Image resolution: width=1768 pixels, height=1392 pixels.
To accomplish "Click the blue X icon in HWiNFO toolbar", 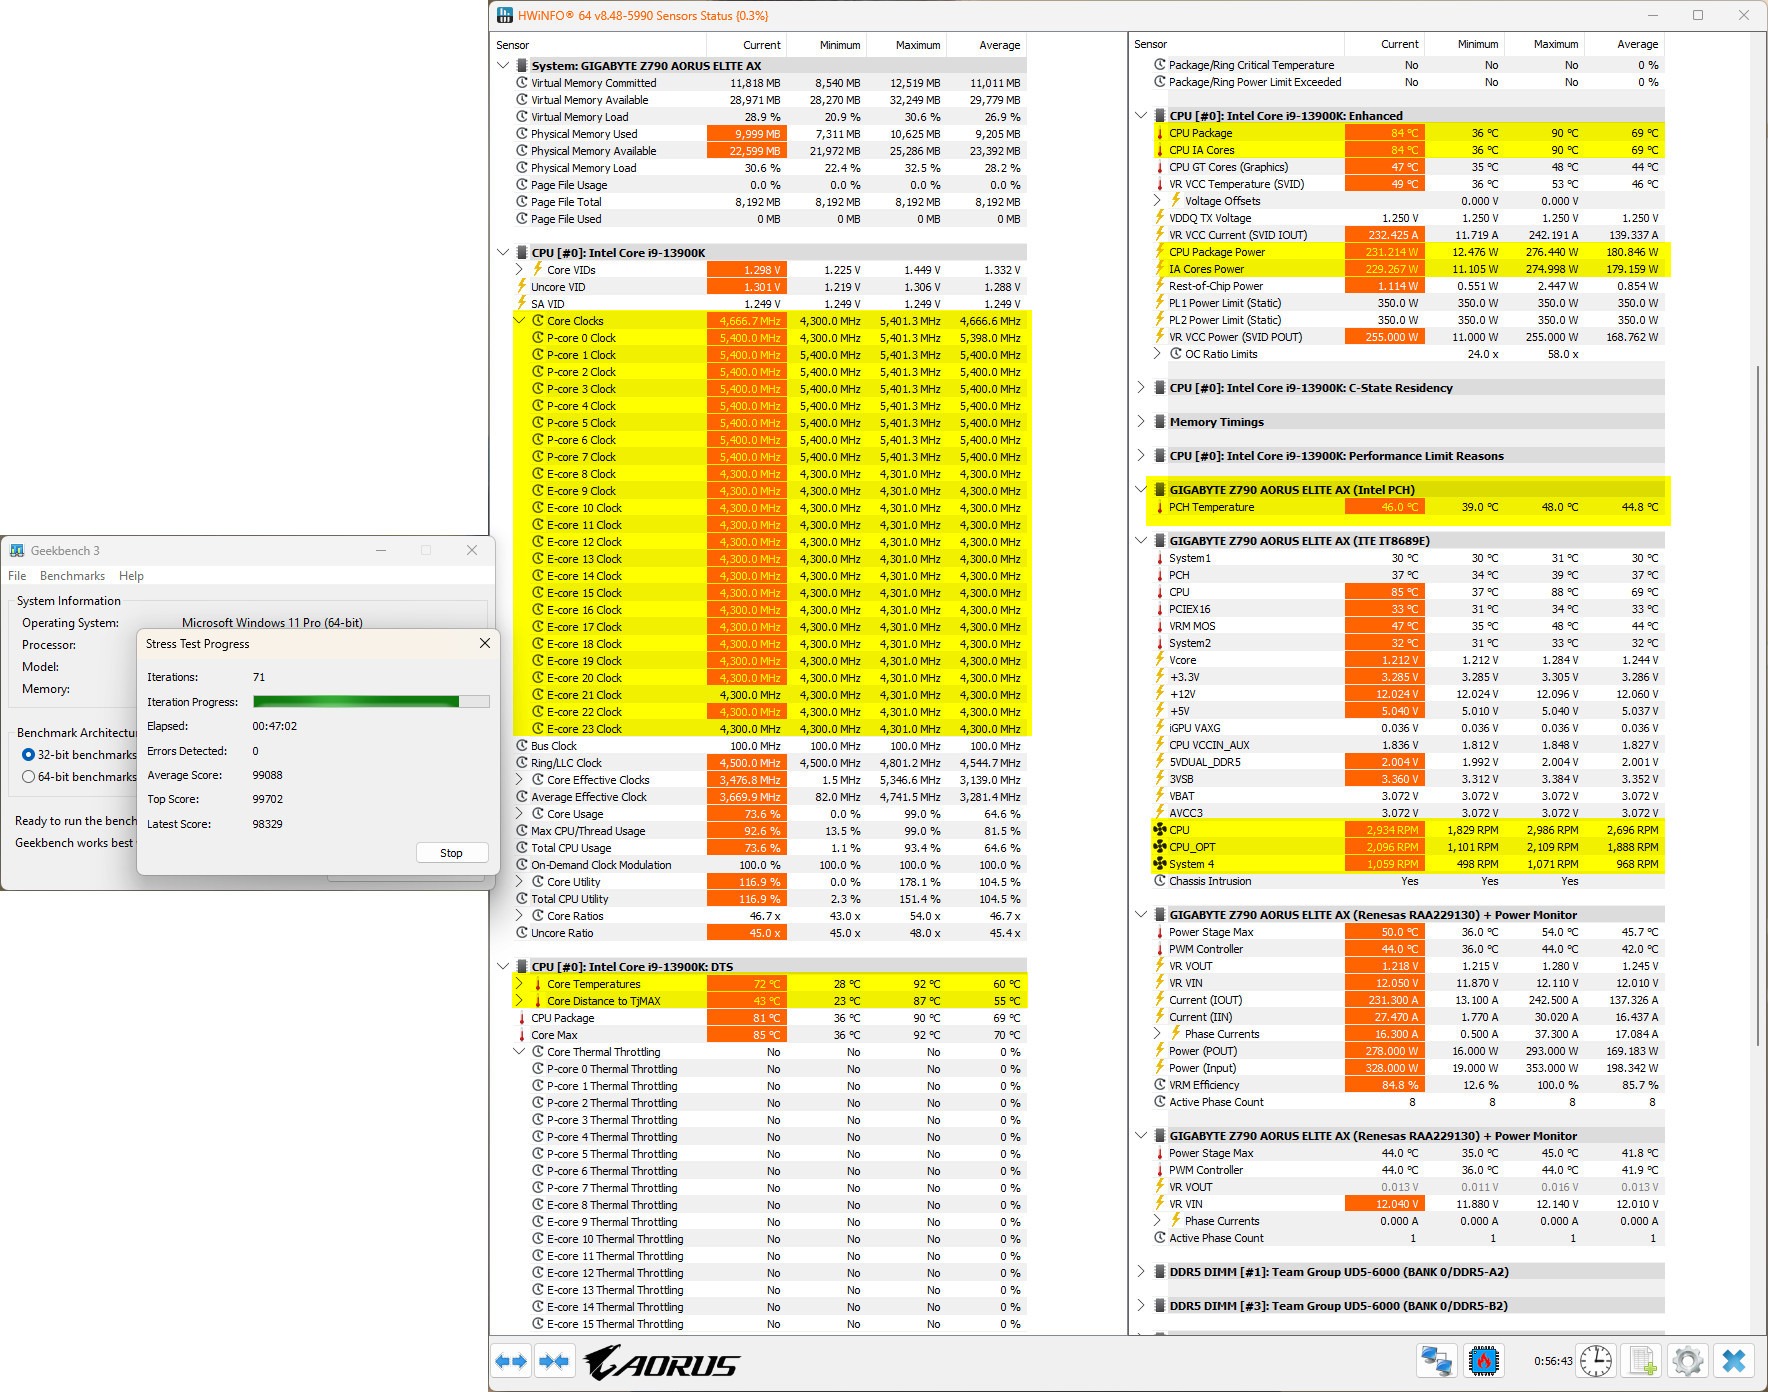I will click(1734, 1361).
